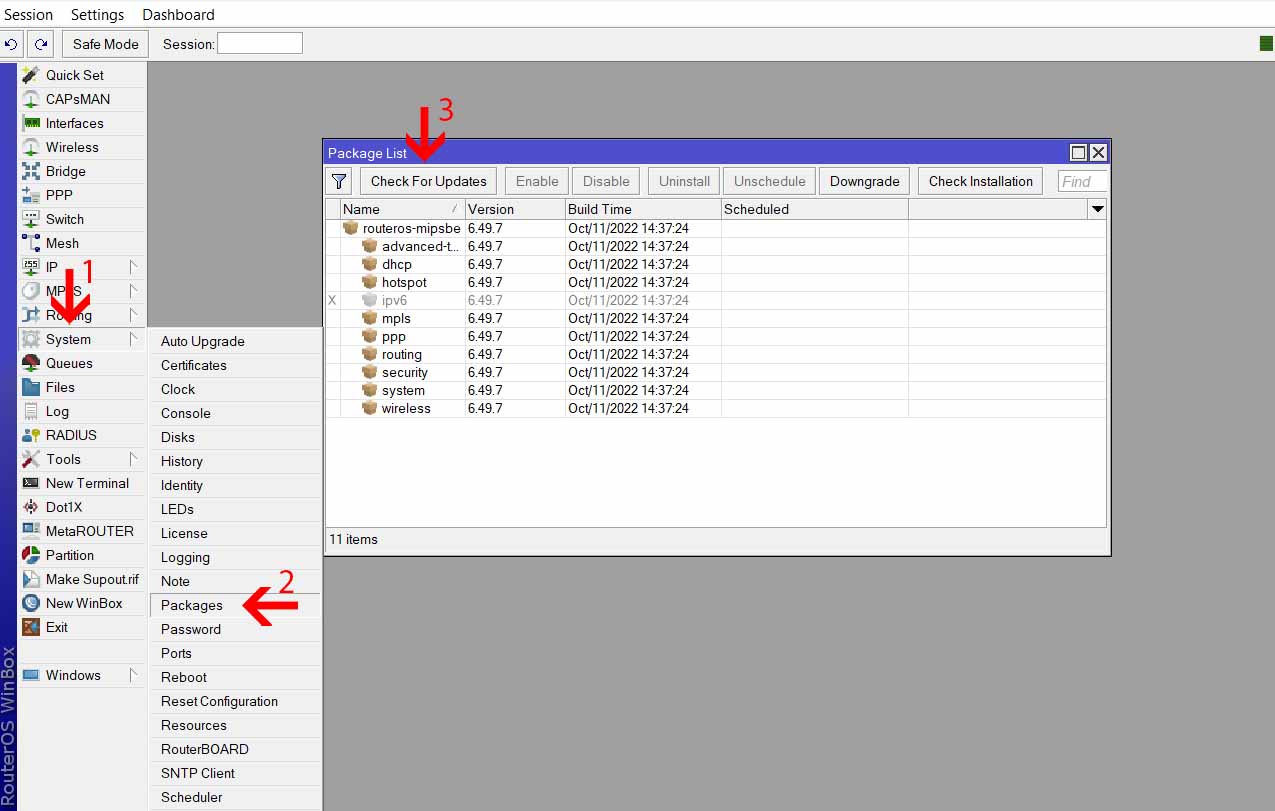Click the Check Installation button
The image size is (1275, 811).
point(980,181)
